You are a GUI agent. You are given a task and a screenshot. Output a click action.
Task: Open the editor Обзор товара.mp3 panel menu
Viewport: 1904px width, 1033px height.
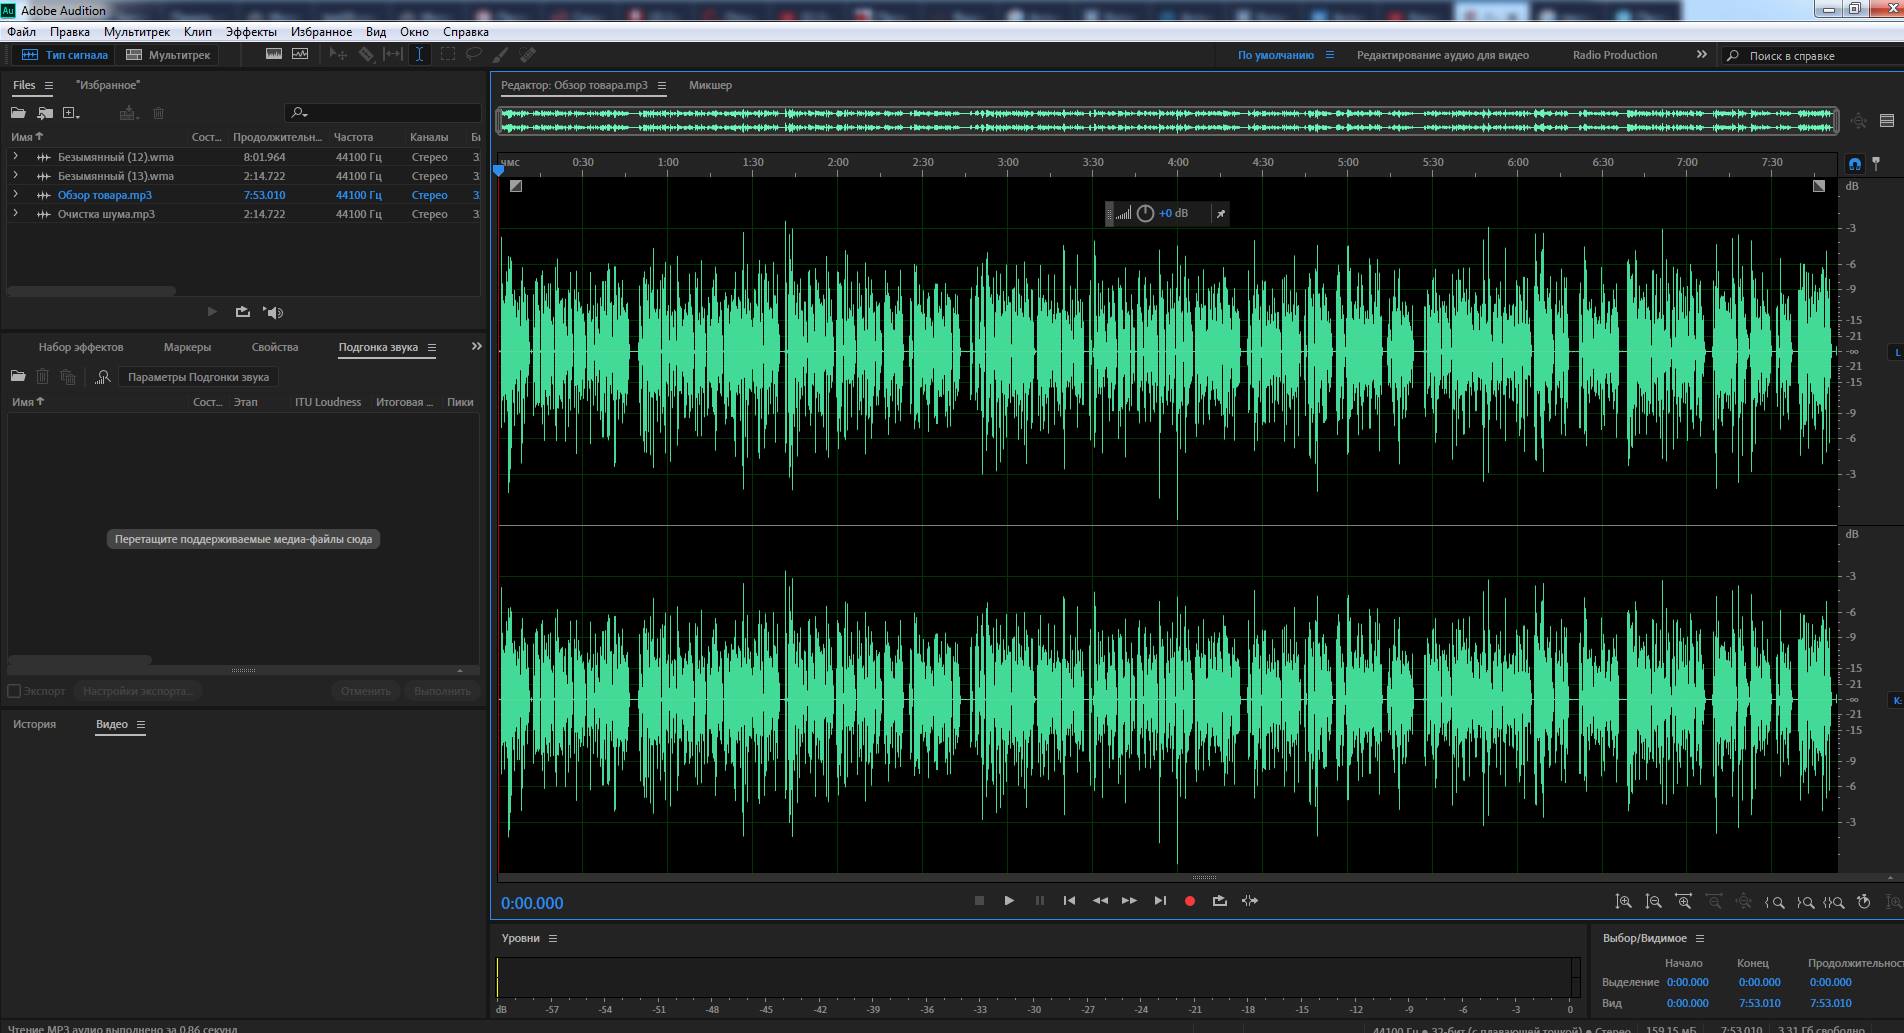661,85
